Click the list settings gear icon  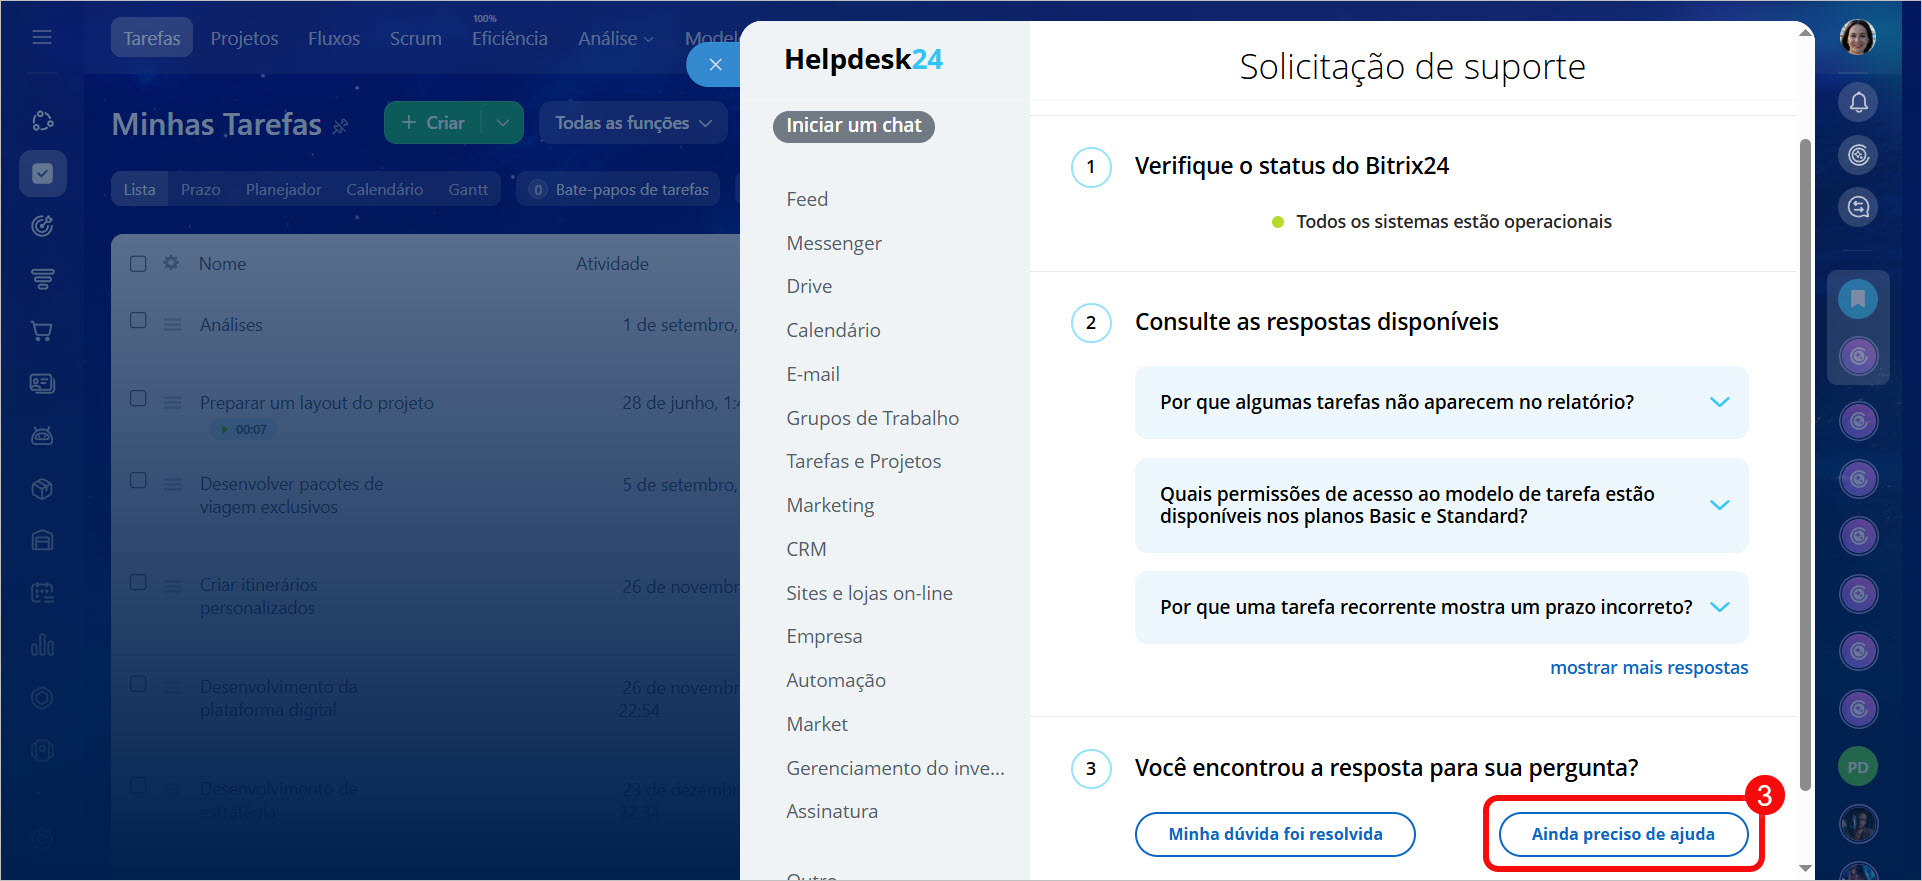point(171,263)
